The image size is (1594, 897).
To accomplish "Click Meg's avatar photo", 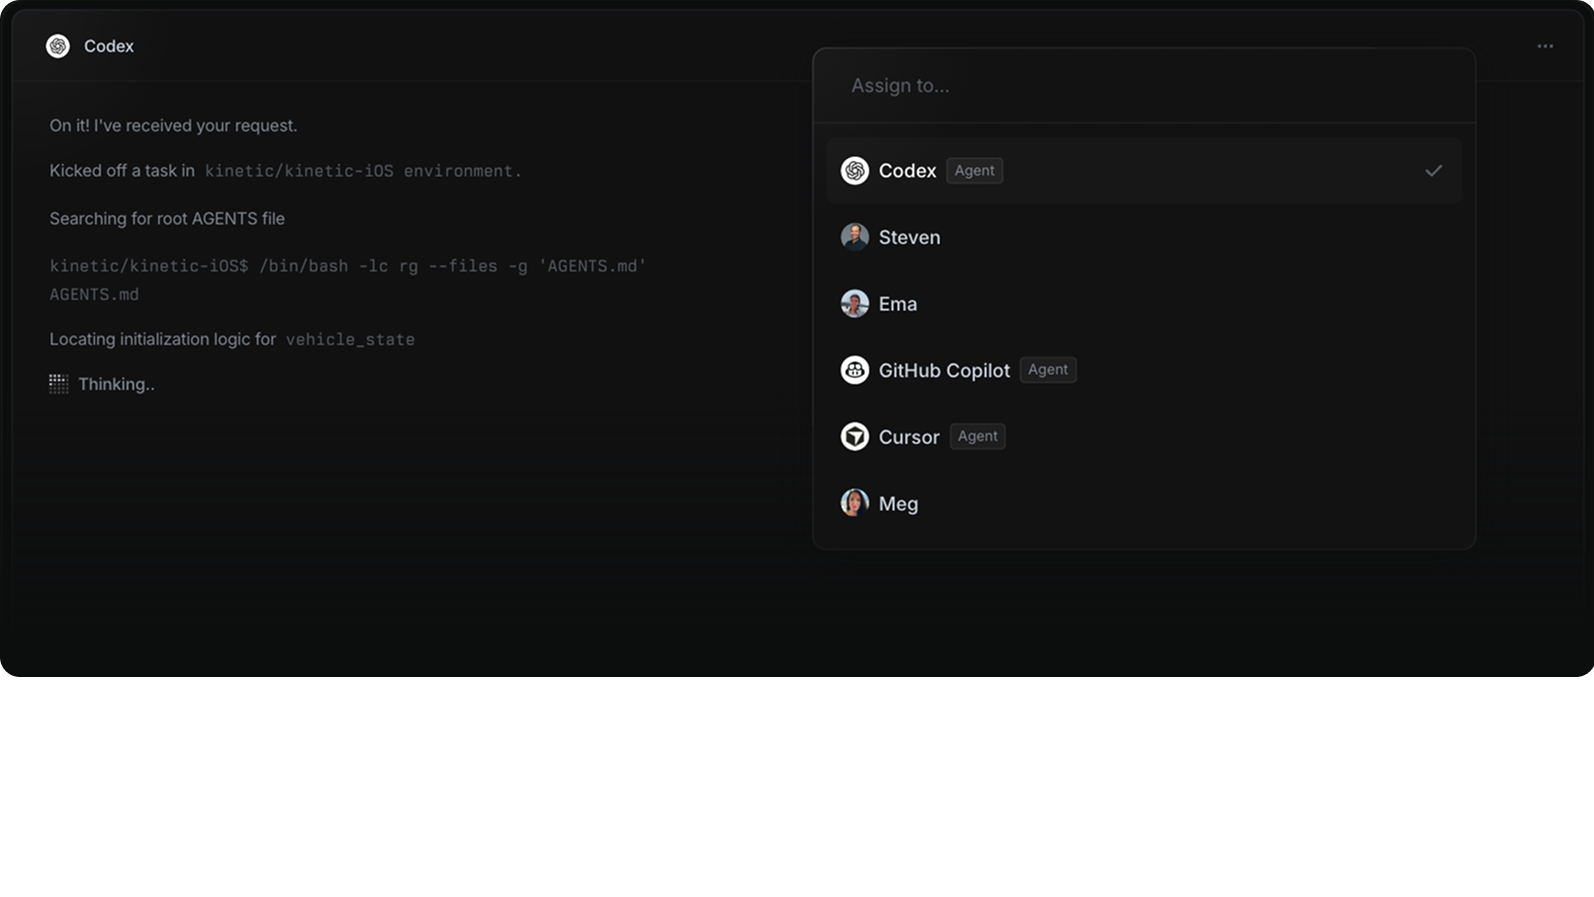I will click(x=854, y=503).
